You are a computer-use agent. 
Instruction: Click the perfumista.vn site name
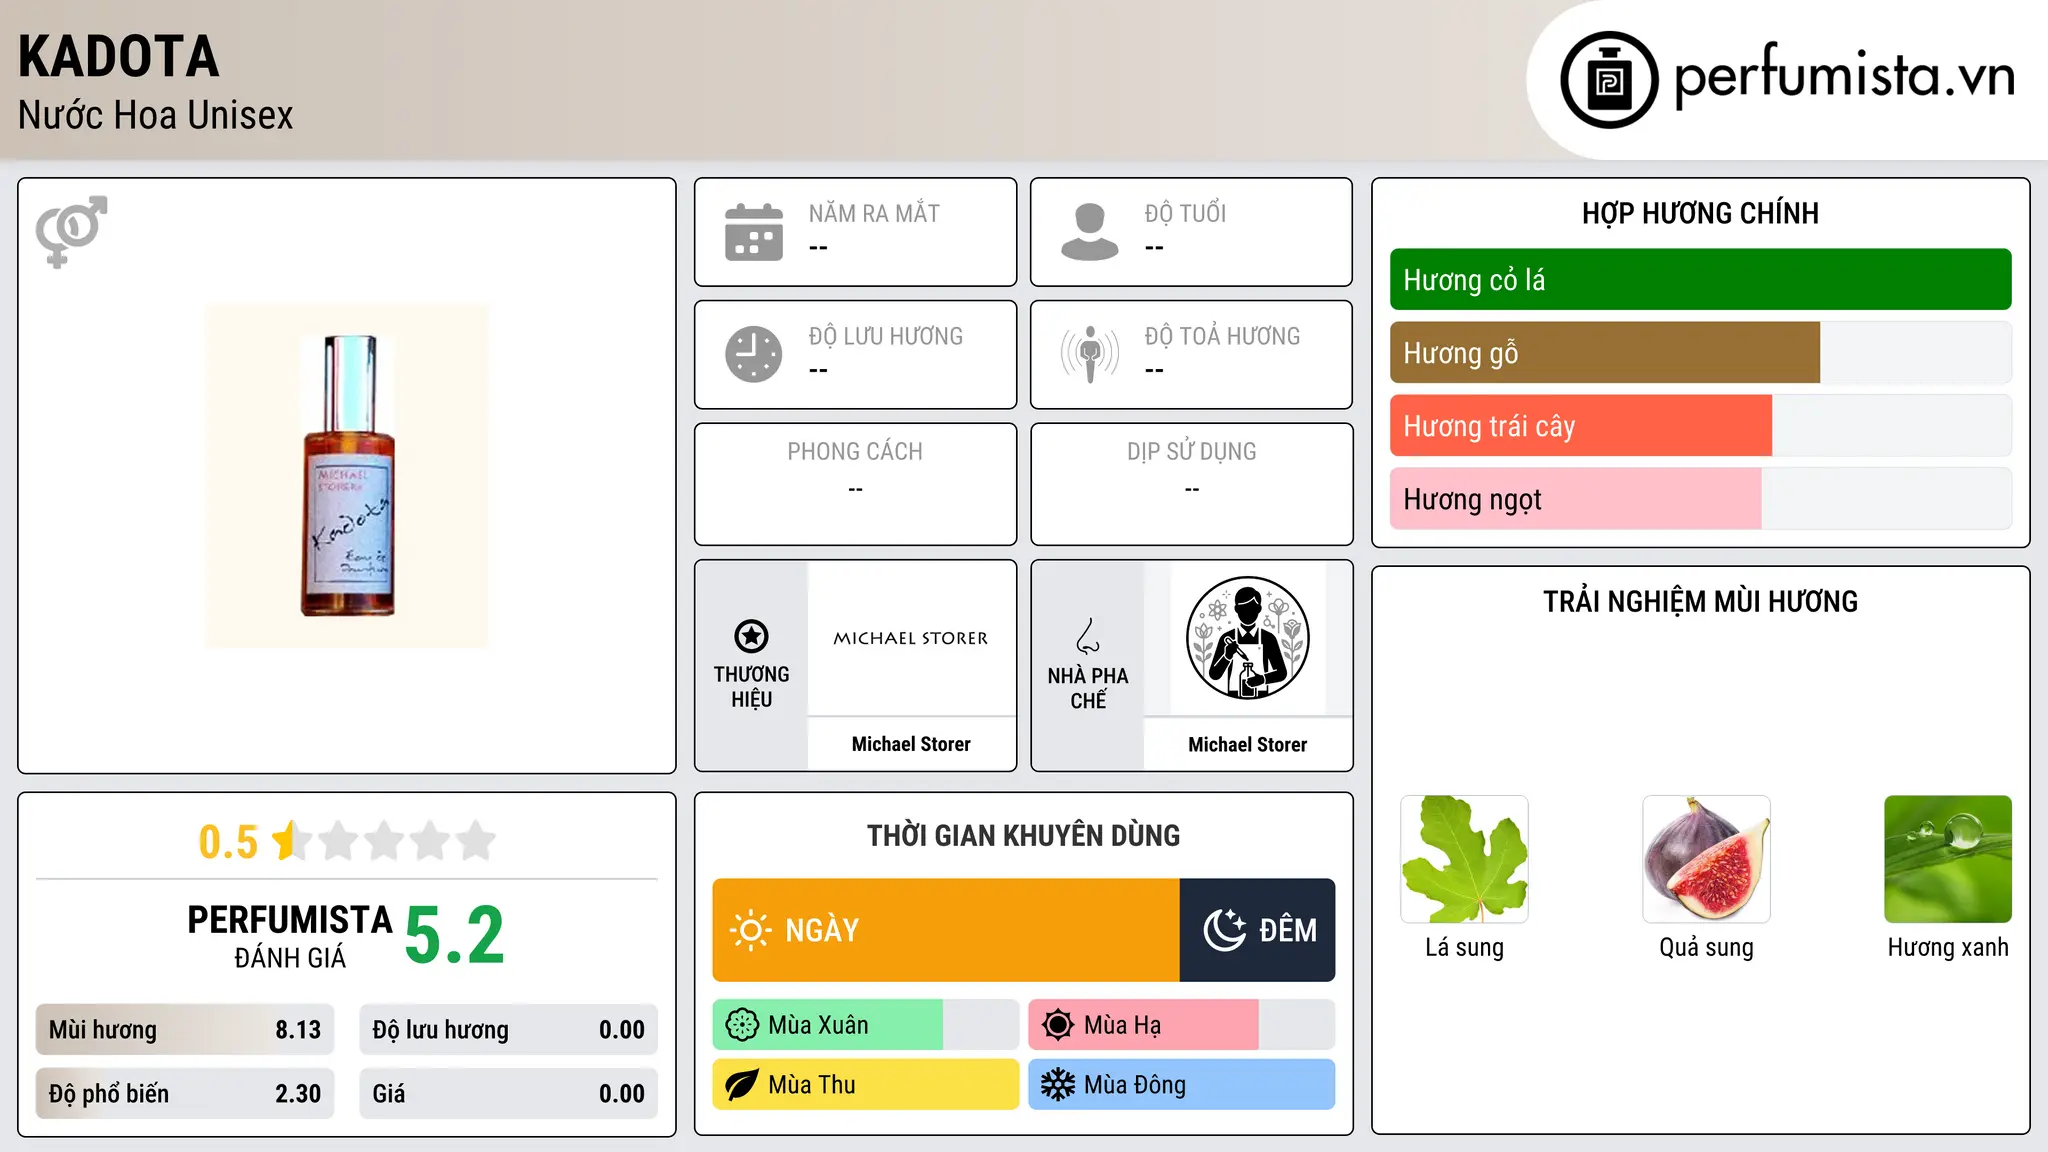(x=1844, y=77)
